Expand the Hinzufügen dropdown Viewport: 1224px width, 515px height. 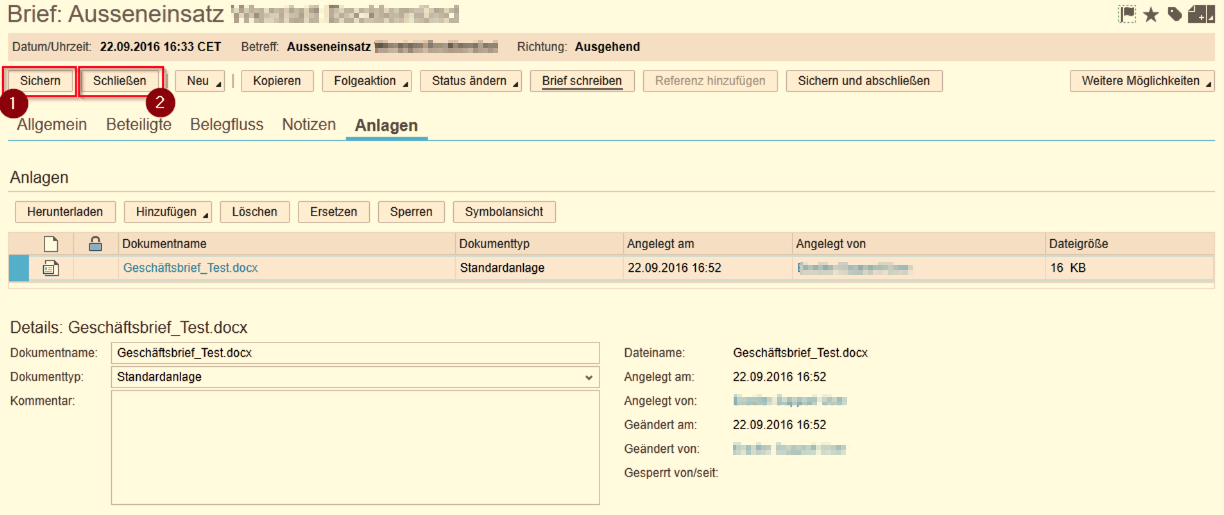(167, 212)
